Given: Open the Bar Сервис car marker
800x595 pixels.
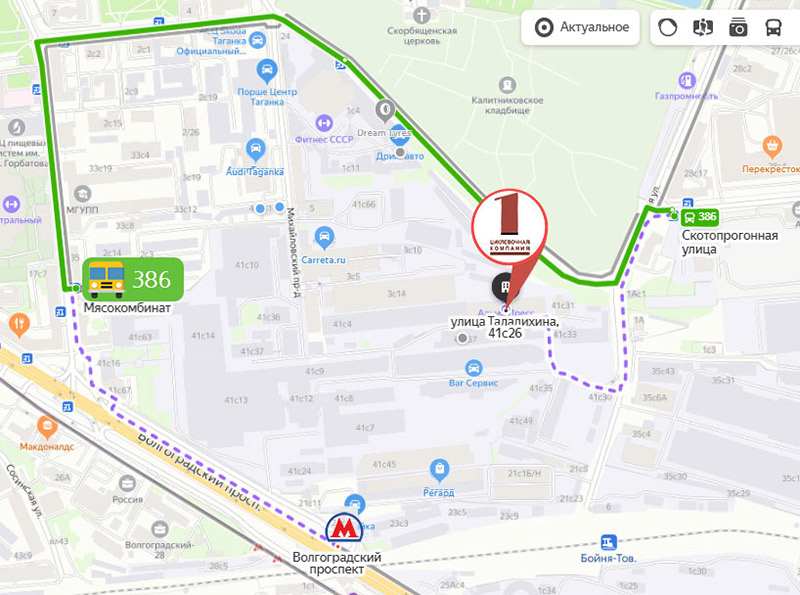Looking at the screenshot, I should point(473,368).
